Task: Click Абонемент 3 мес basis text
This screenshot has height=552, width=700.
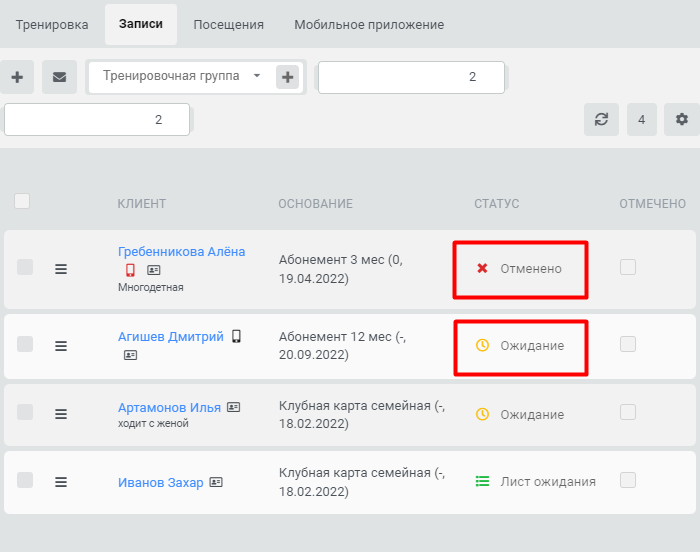Action: 341,269
